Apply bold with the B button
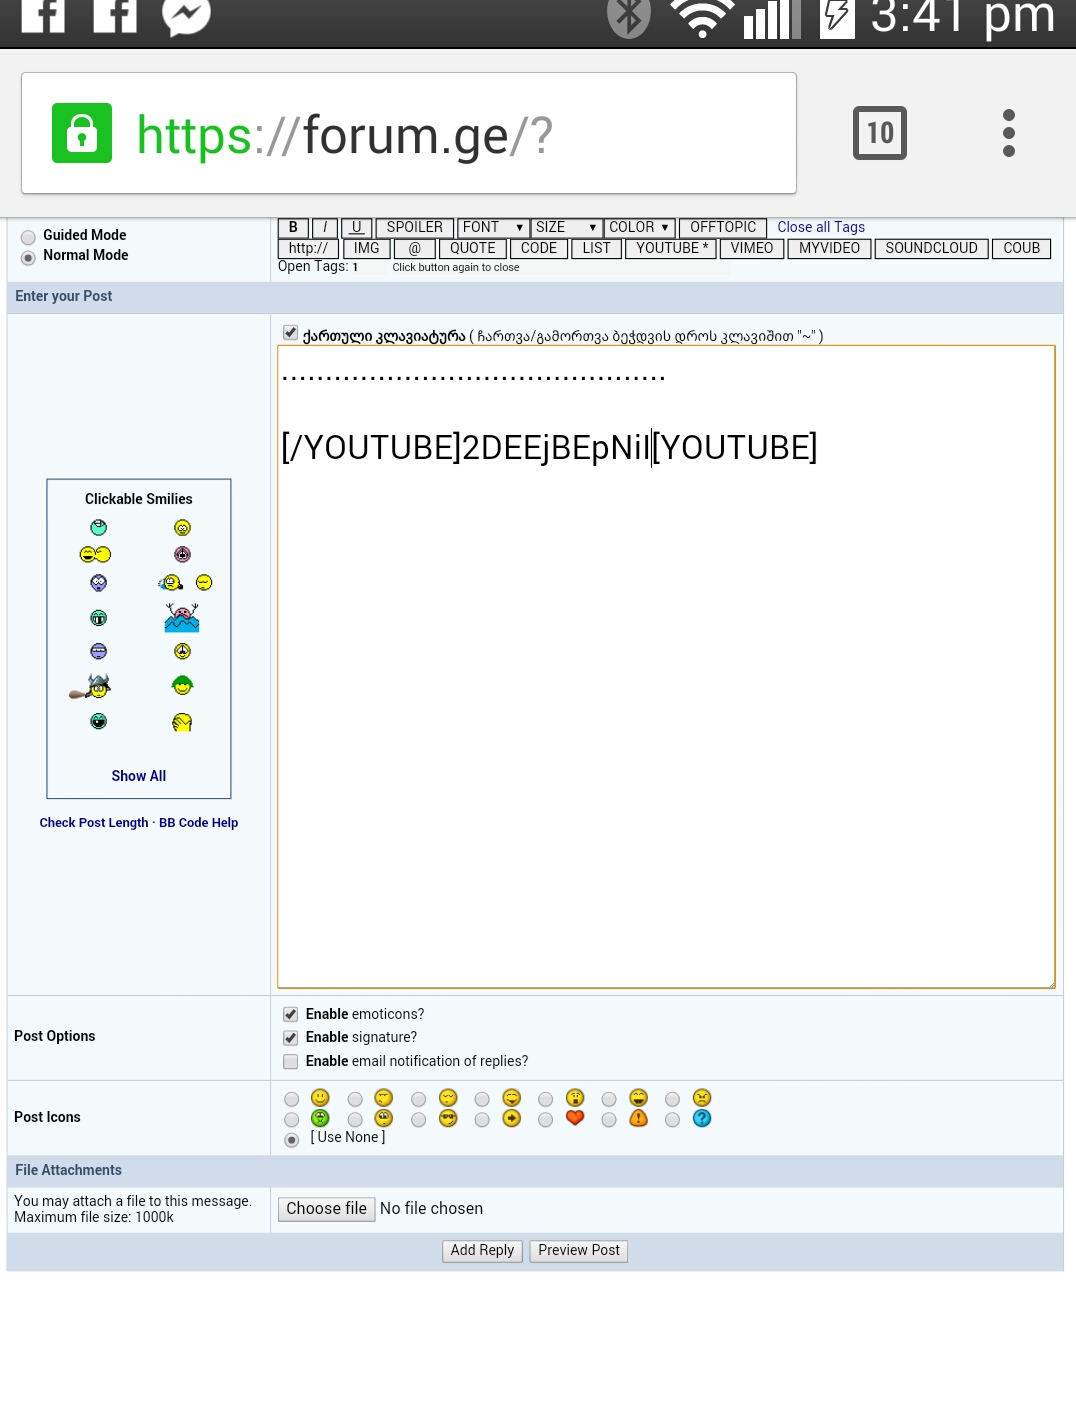Image resolution: width=1076 pixels, height=1404 pixels. 293,228
